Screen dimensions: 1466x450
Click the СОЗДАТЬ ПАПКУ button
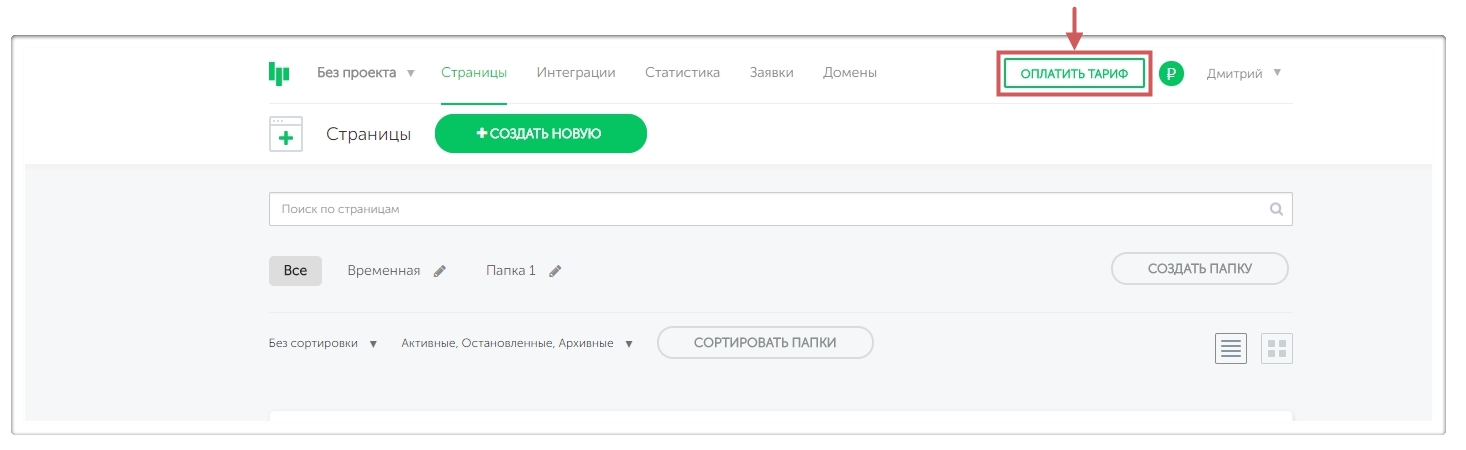click(1199, 268)
